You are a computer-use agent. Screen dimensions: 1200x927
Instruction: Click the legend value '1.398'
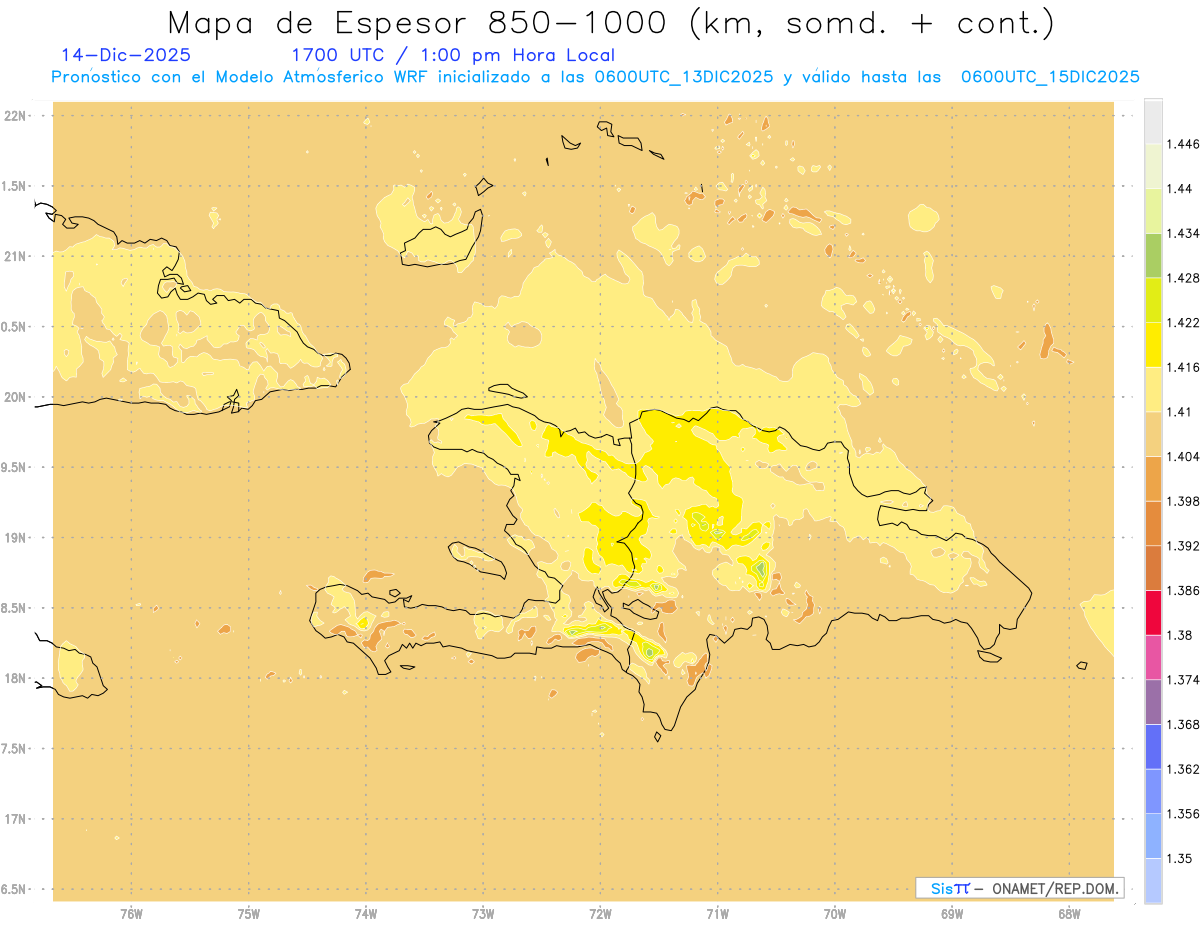tap(1183, 501)
